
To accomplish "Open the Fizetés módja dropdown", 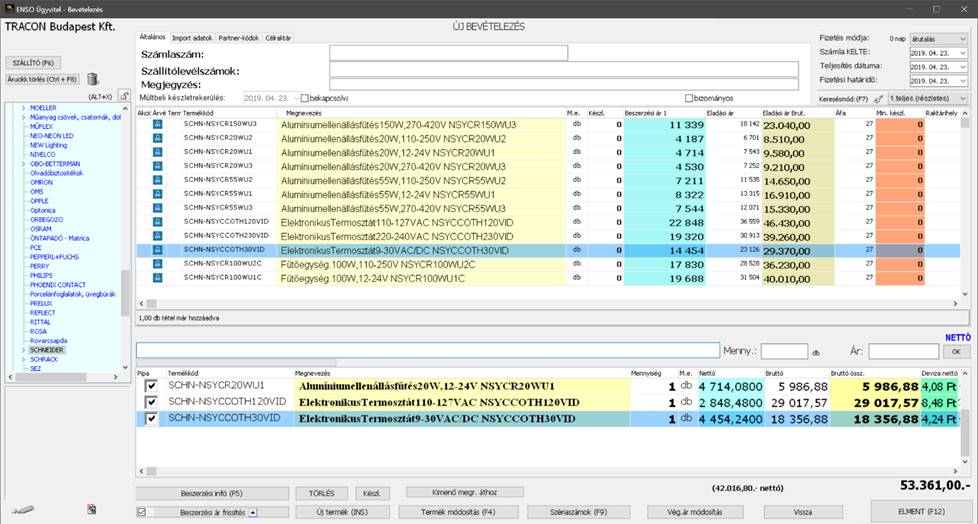I will pyautogui.click(x=939, y=37).
